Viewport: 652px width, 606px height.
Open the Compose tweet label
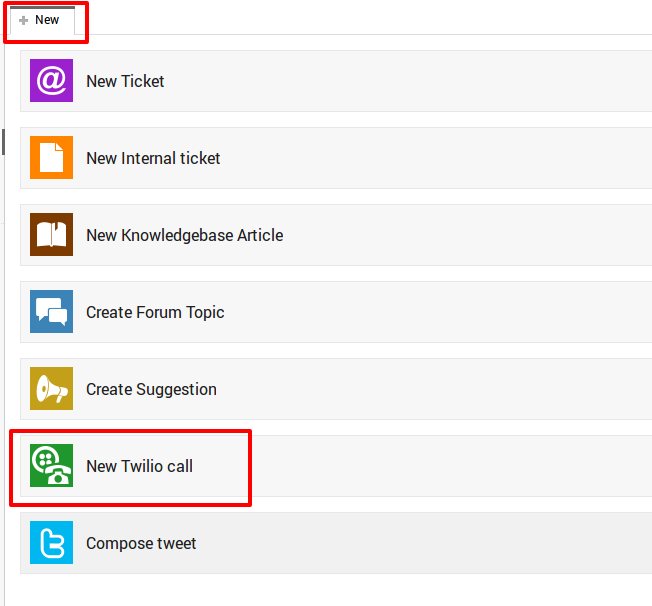pos(141,543)
